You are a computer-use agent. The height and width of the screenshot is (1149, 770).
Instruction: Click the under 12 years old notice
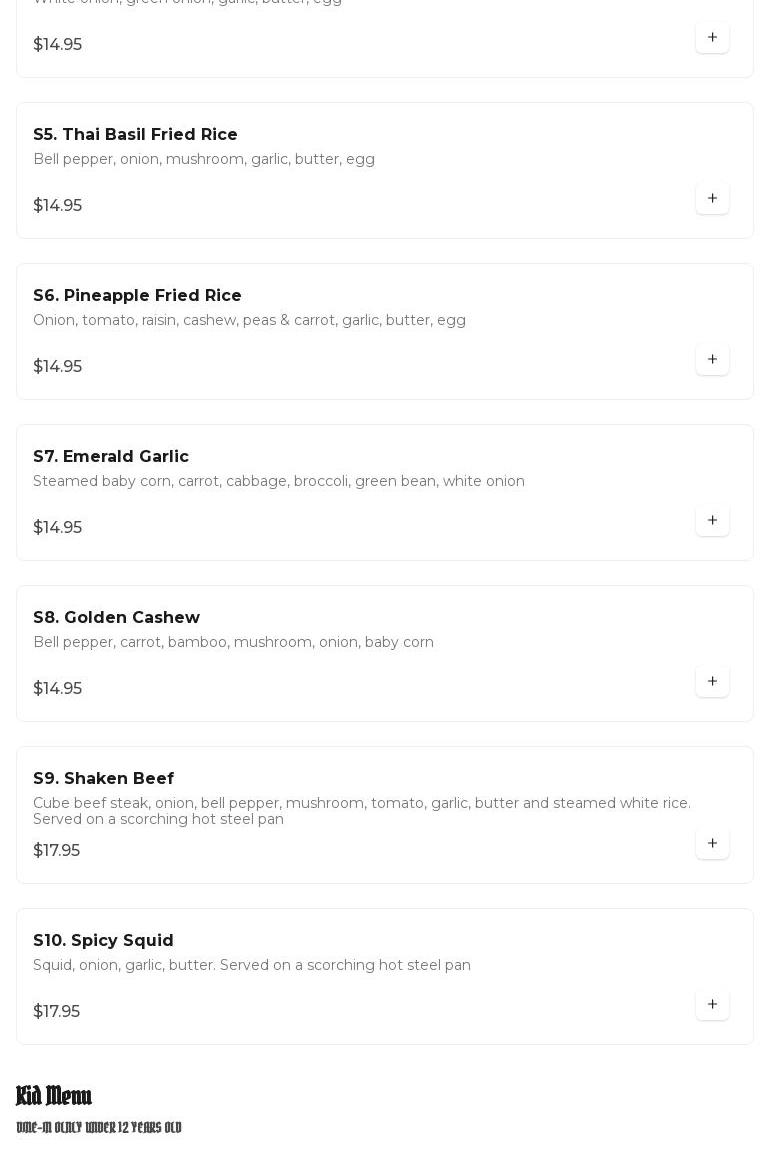pyautogui.click(x=99, y=1128)
